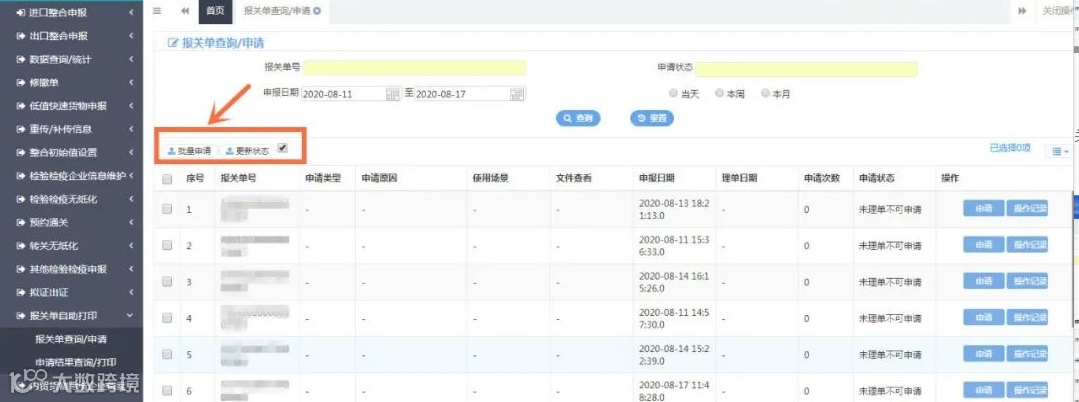Expand 其他检验检疫申报 with its chevron
This screenshot has width=1079, height=402.
pos(131,269)
